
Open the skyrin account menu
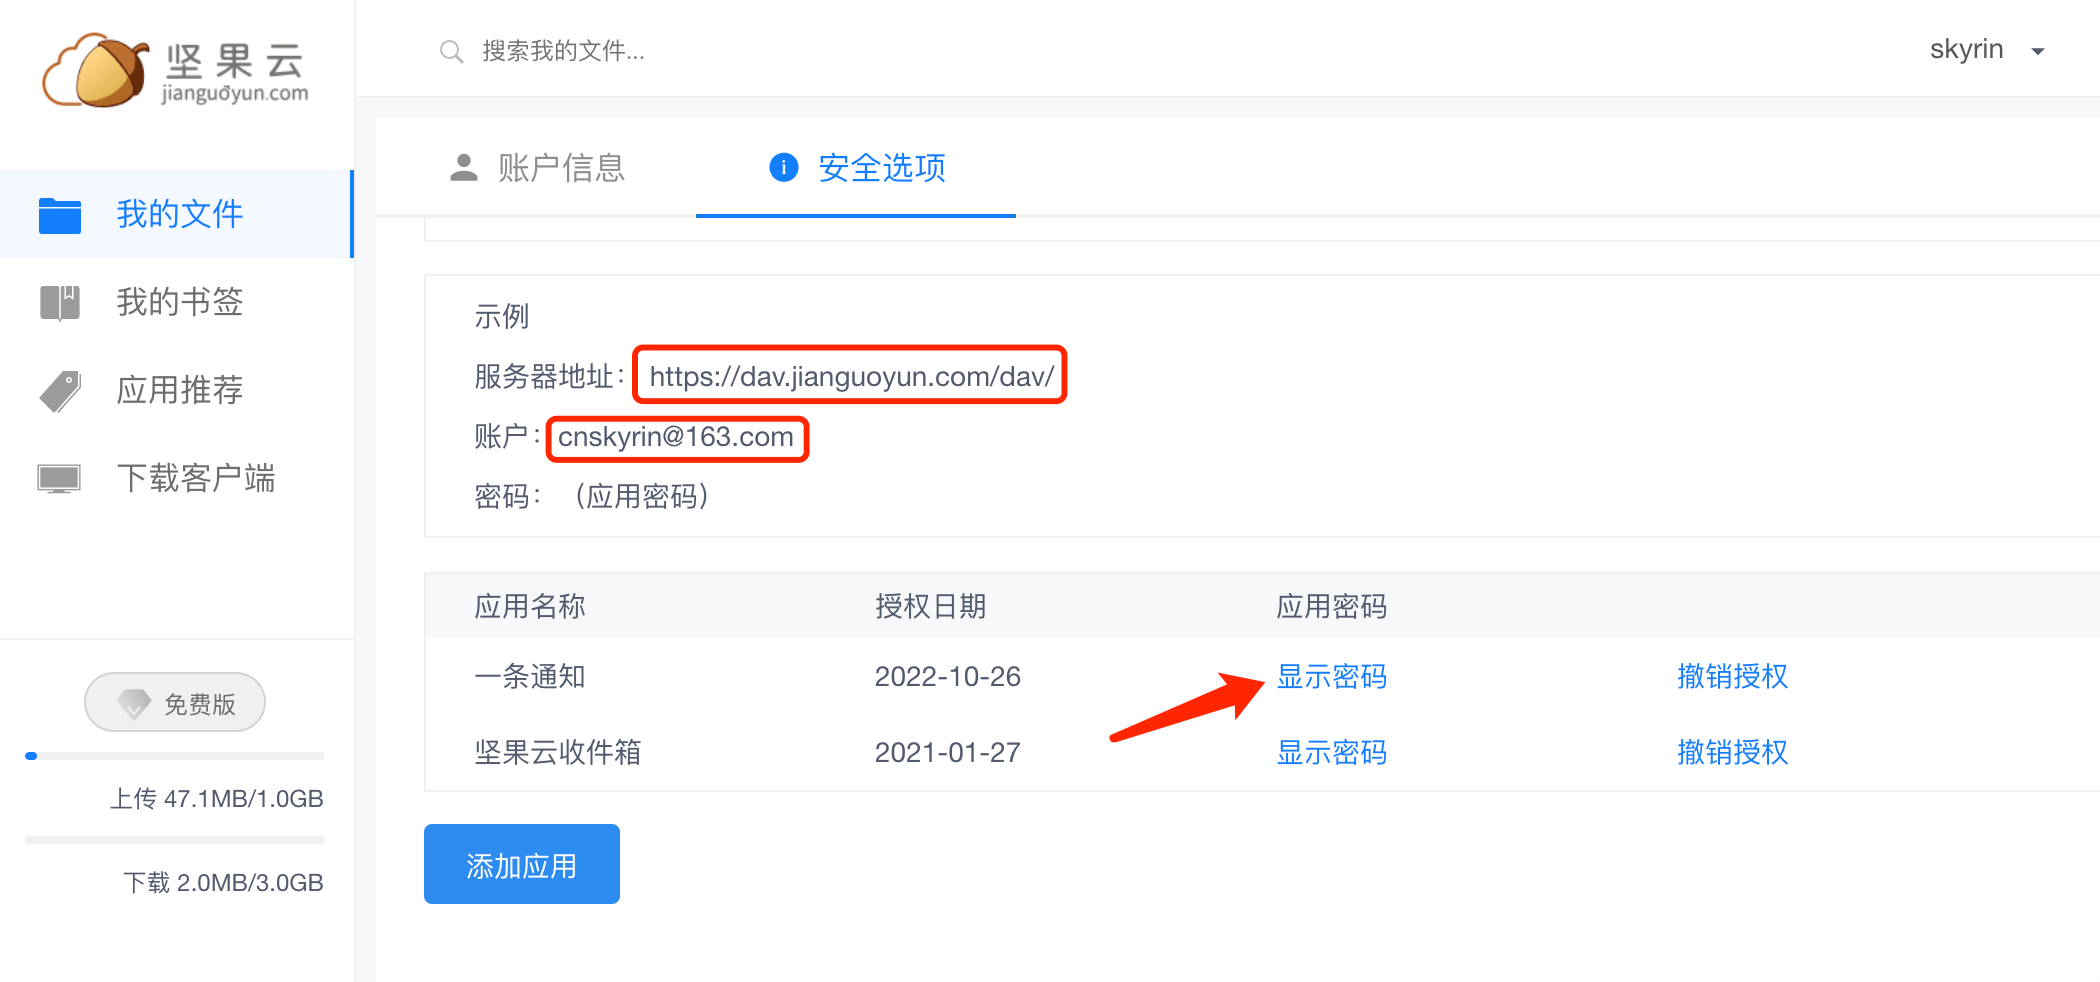click(x=1966, y=50)
